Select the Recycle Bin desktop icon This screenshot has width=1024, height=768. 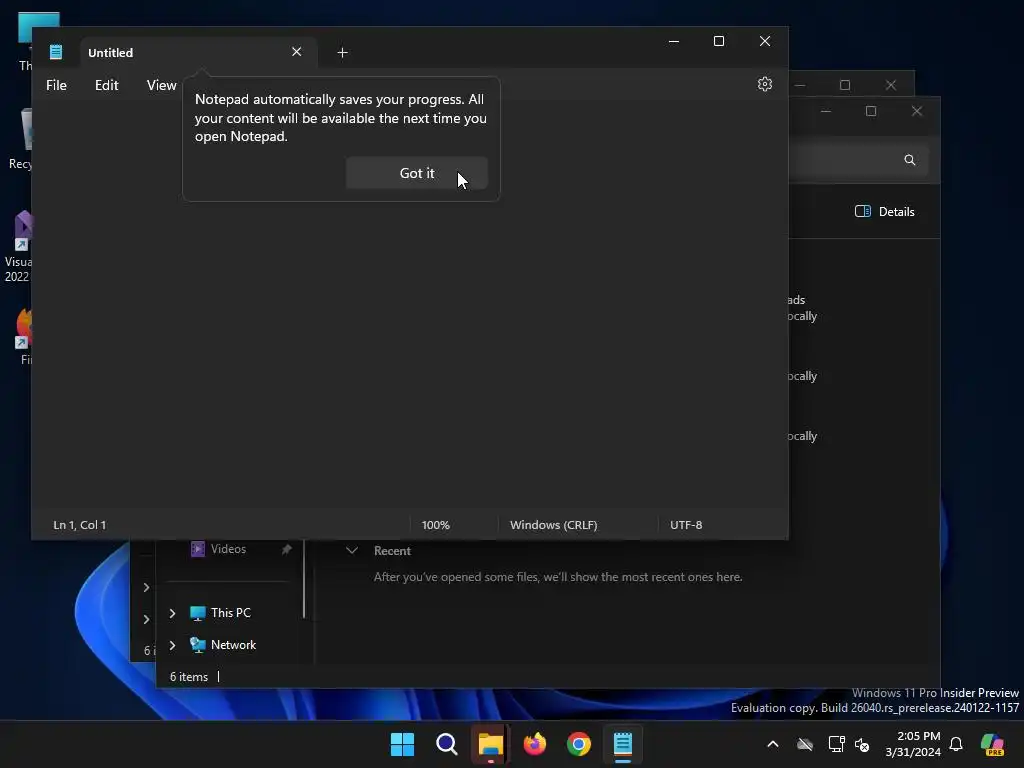tap(20, 140)
